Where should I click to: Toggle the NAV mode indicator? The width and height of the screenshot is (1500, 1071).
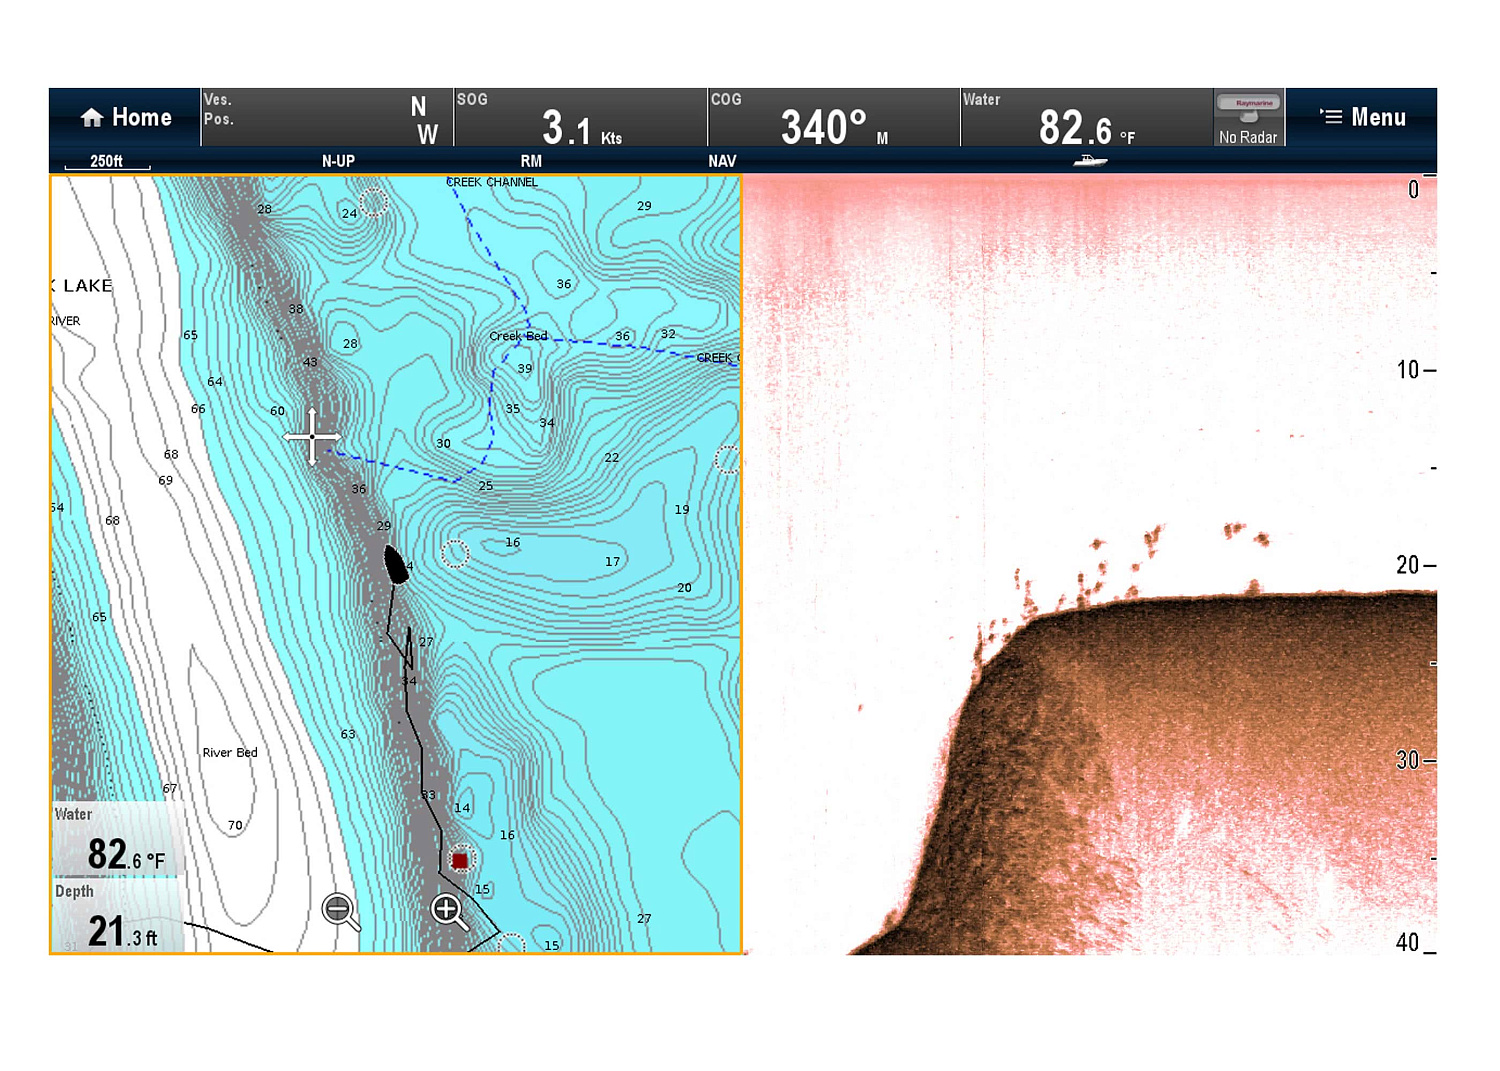point(721,160)
